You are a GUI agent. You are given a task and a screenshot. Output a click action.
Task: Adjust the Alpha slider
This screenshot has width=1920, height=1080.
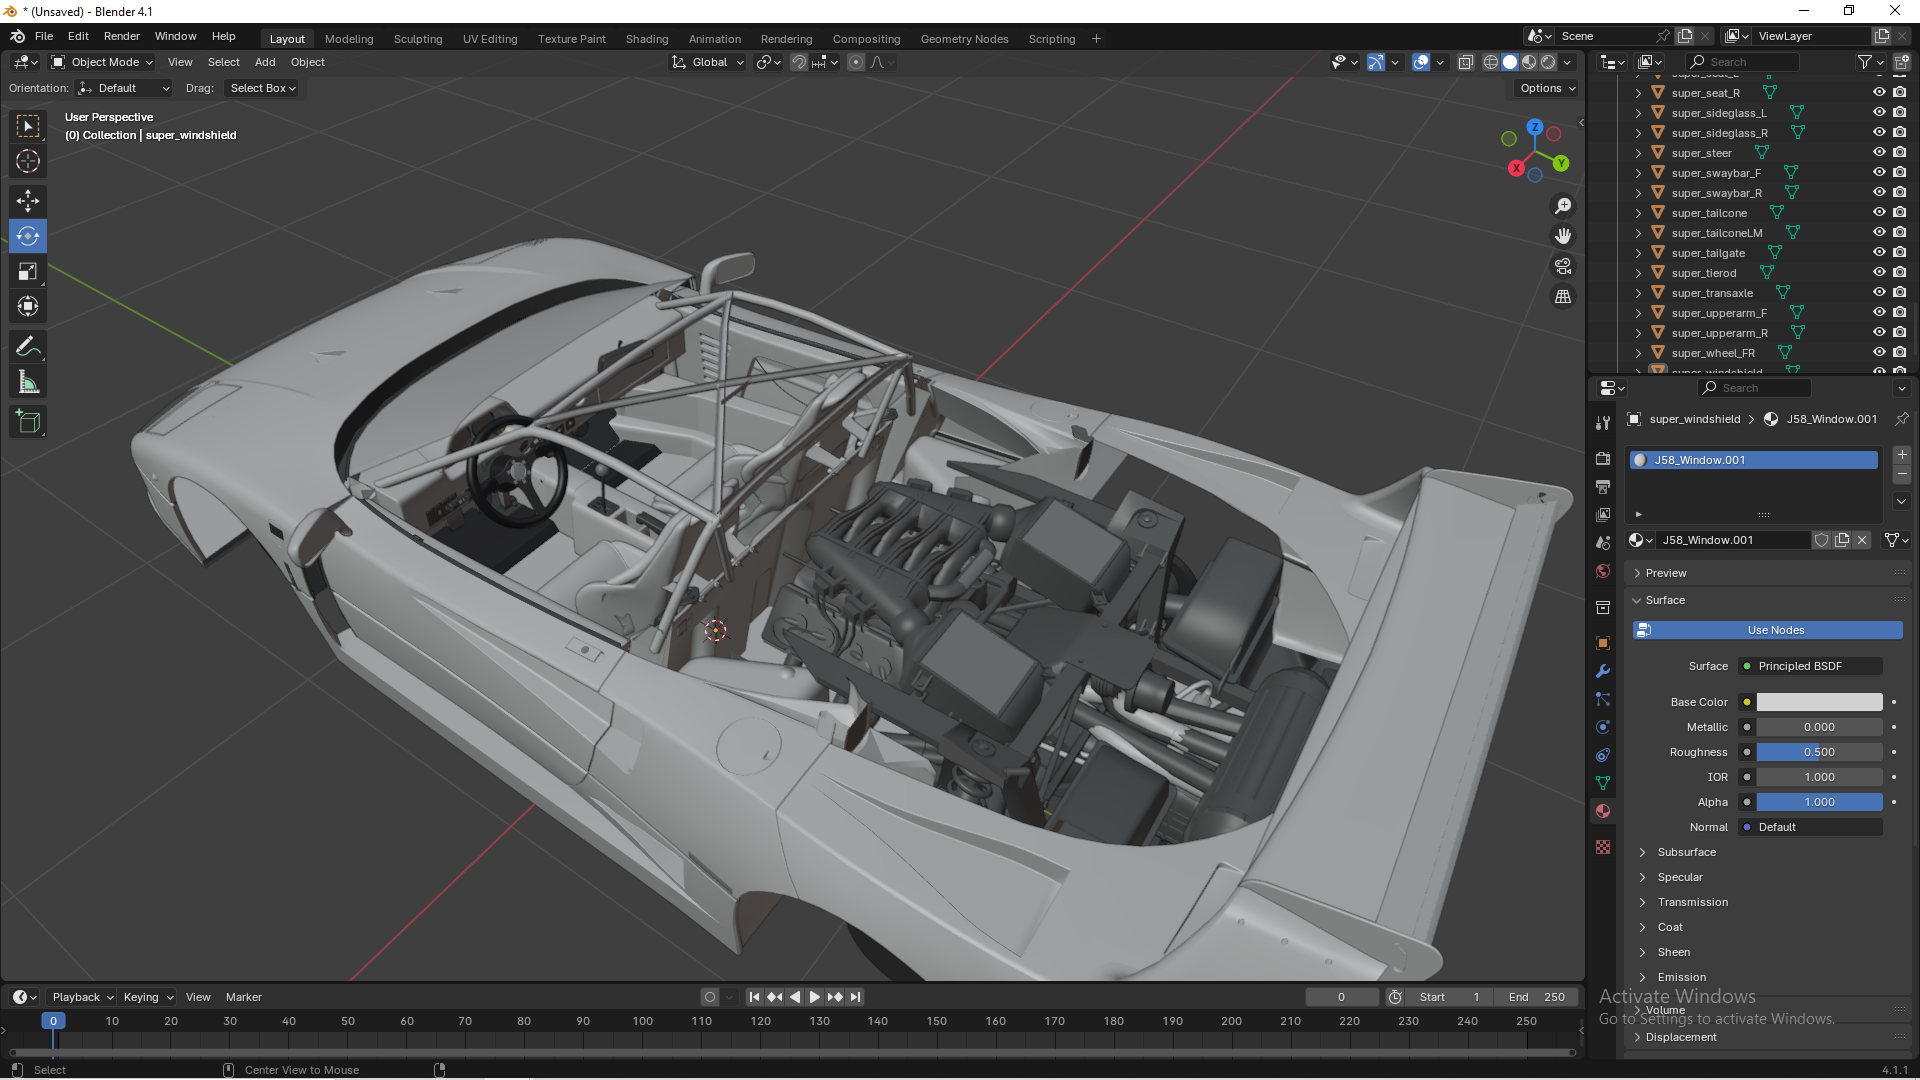pyautogui.click(x=1819, y=802)
